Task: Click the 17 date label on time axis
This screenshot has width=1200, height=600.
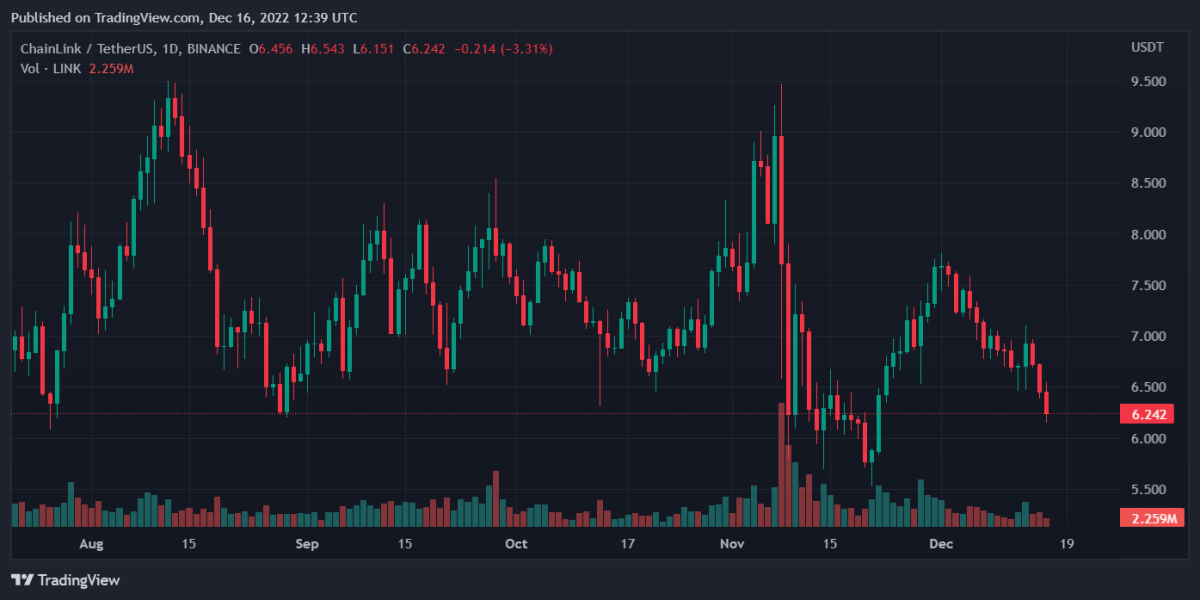Action: tap(628, 545)
